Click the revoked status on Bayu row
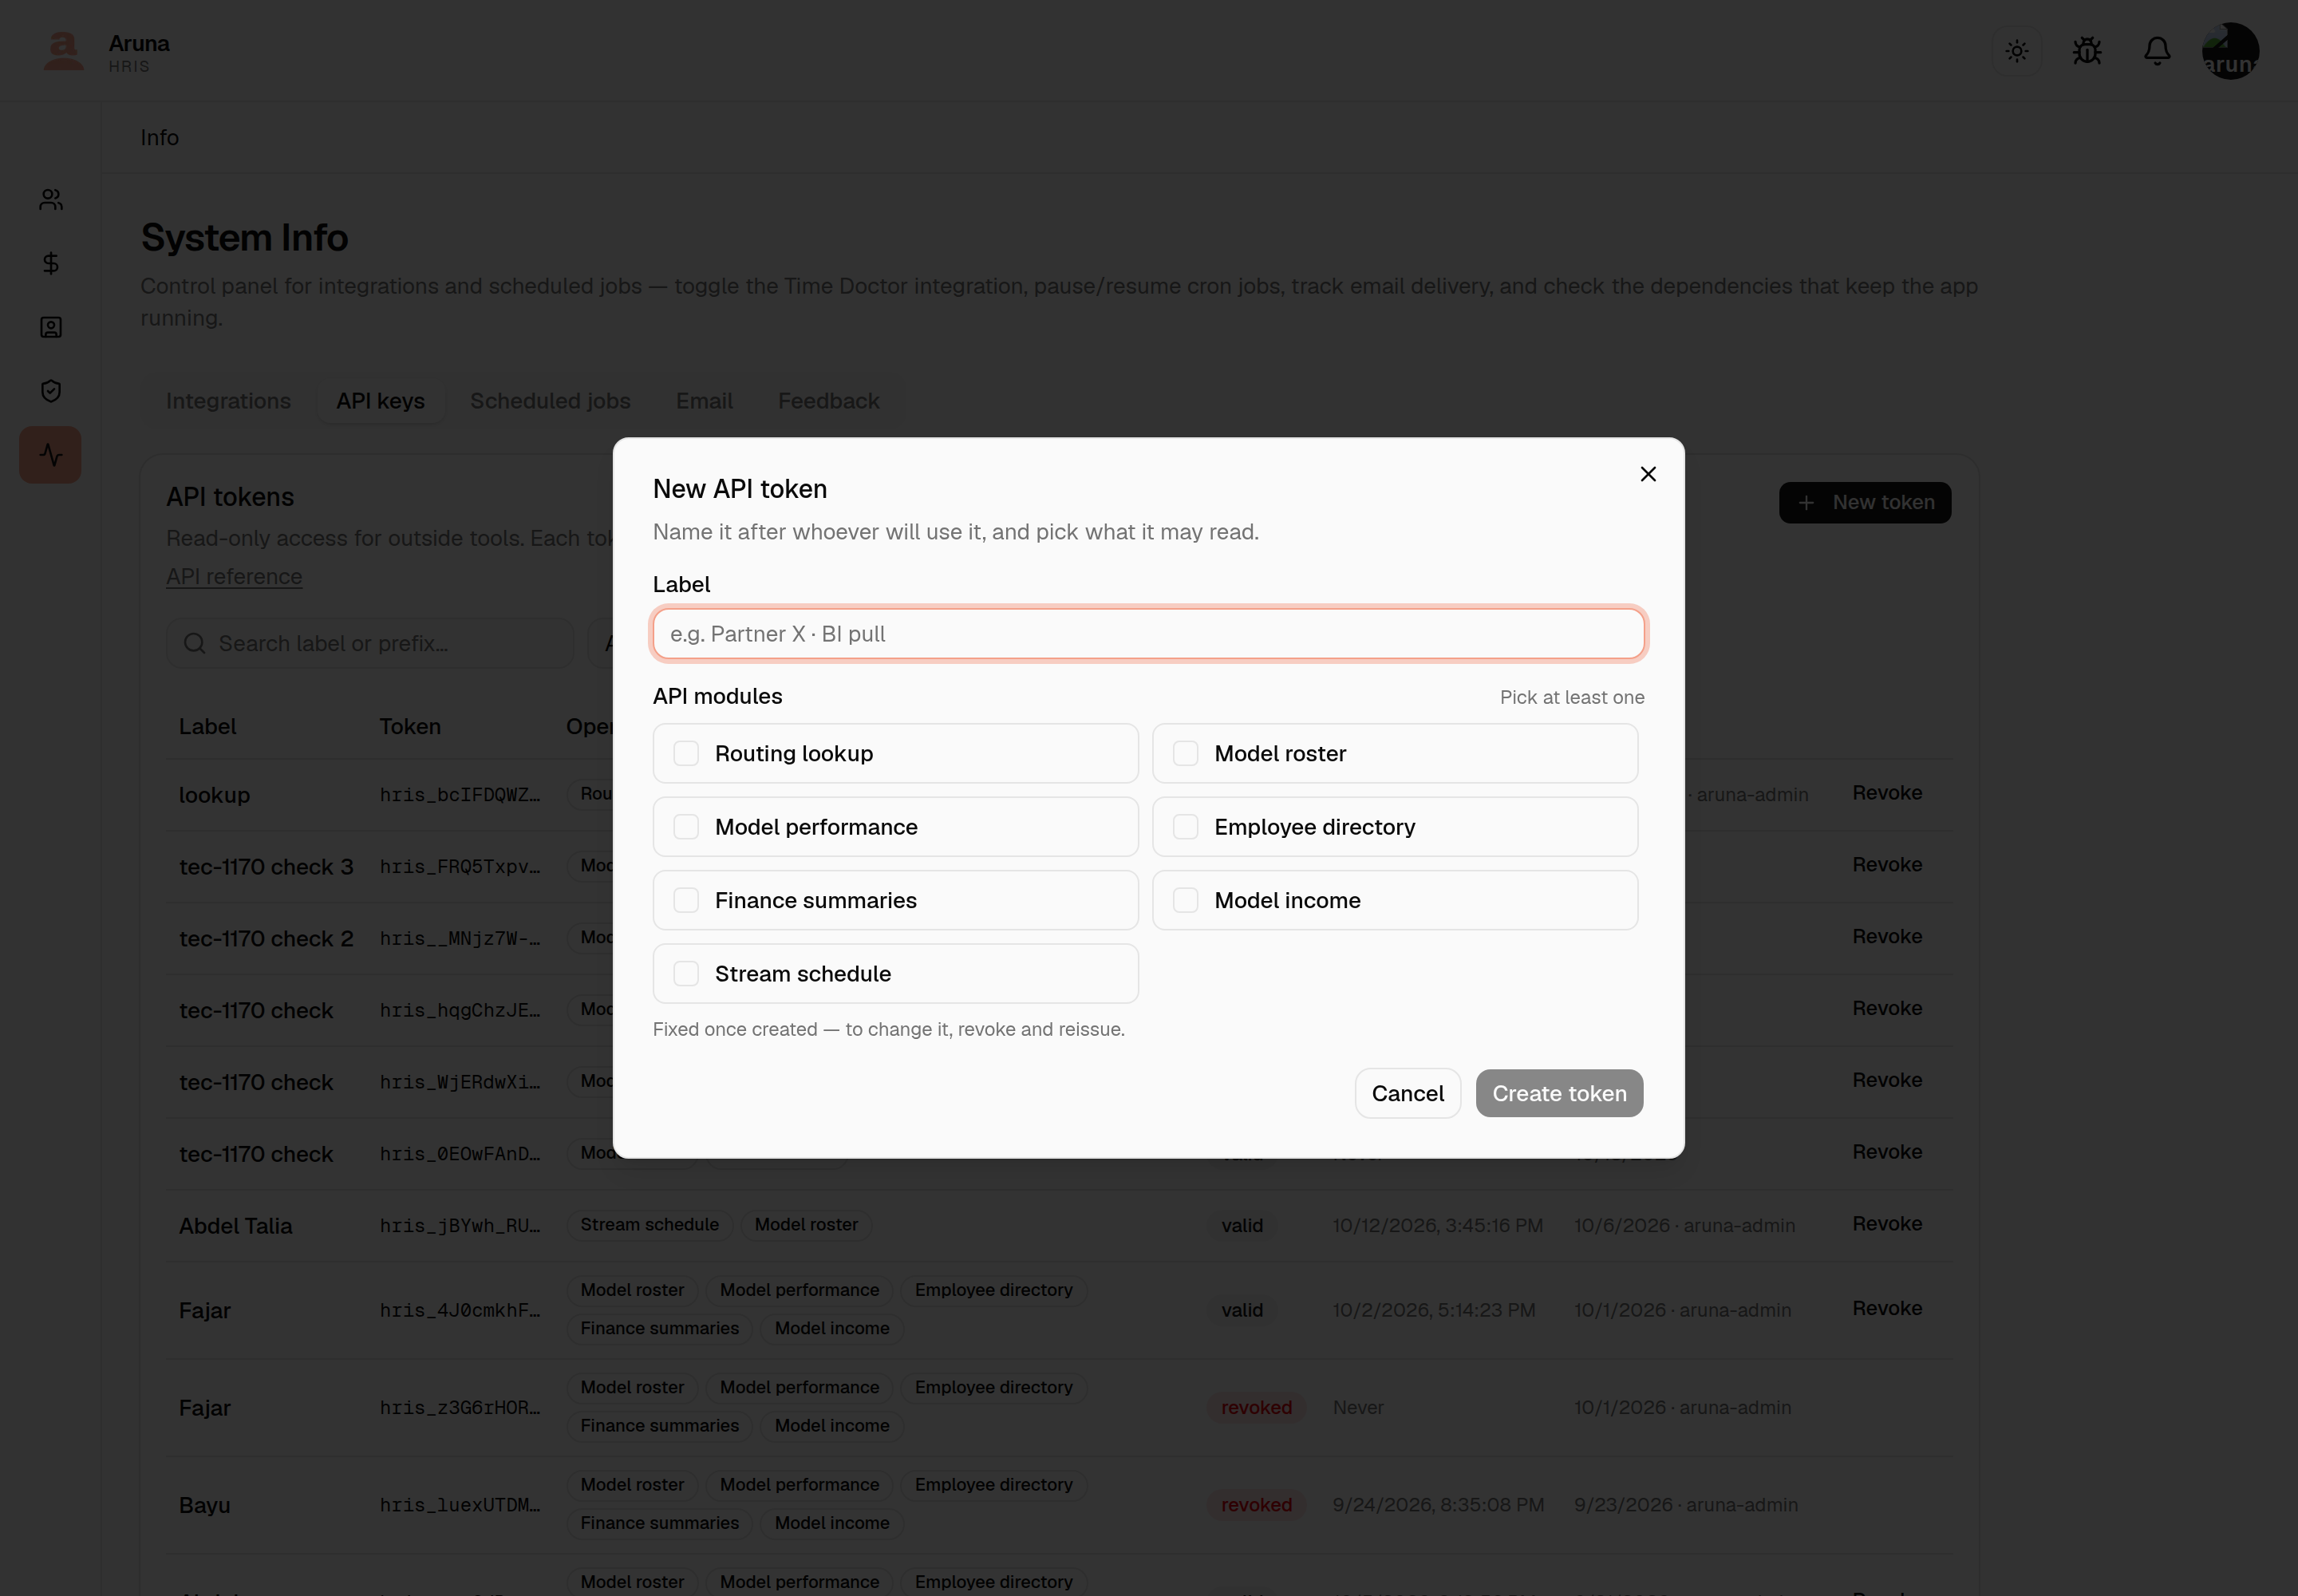The width and height of the screenshot is (2298, 1596). pos(1256,1505)
